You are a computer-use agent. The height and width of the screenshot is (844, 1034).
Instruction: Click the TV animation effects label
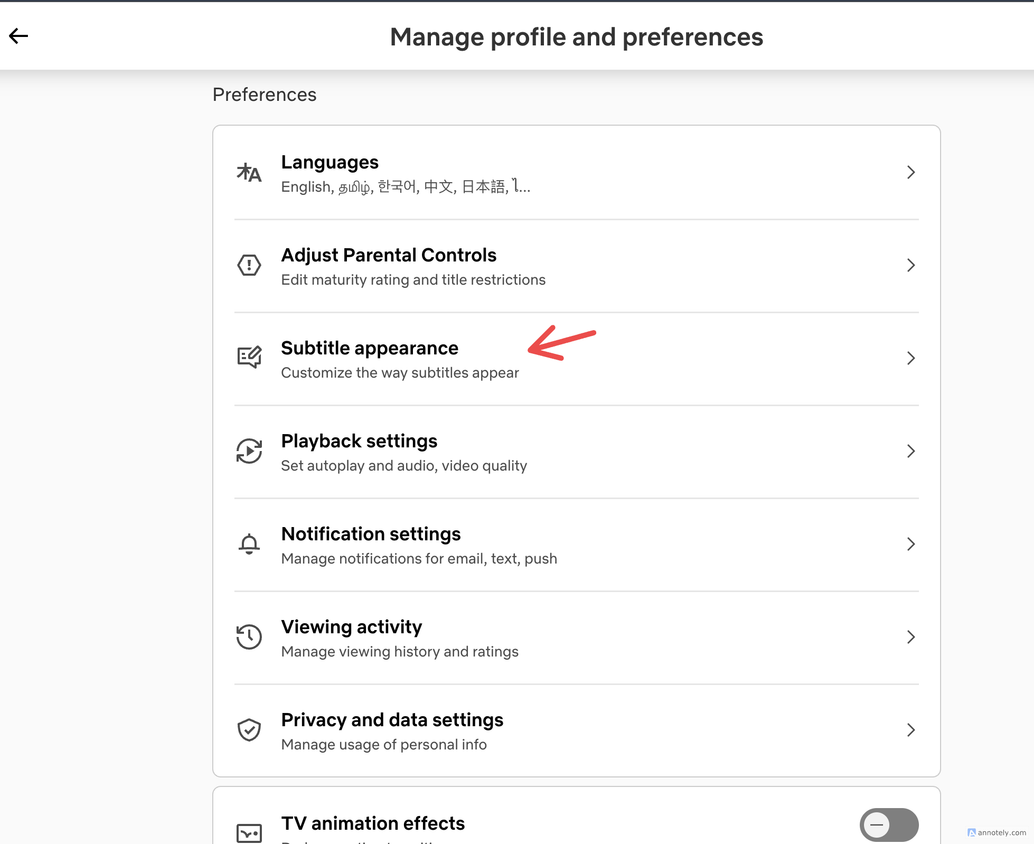pos(373,824)
